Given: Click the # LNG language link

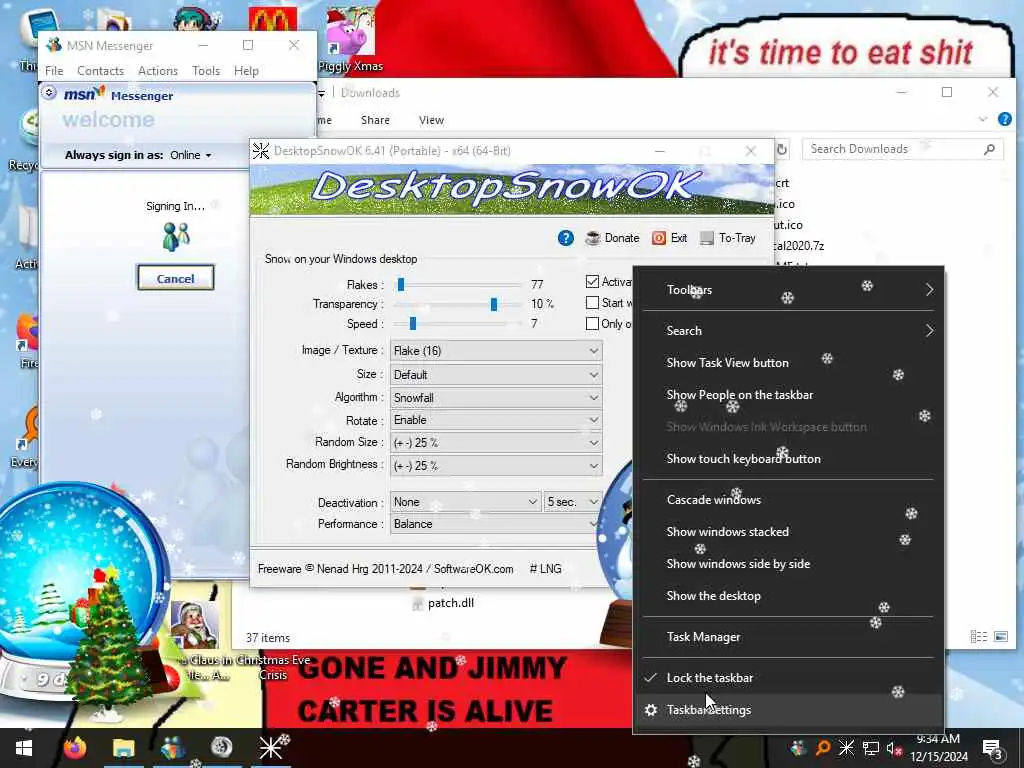Looking at the screenshot, I should pos(545,569).
